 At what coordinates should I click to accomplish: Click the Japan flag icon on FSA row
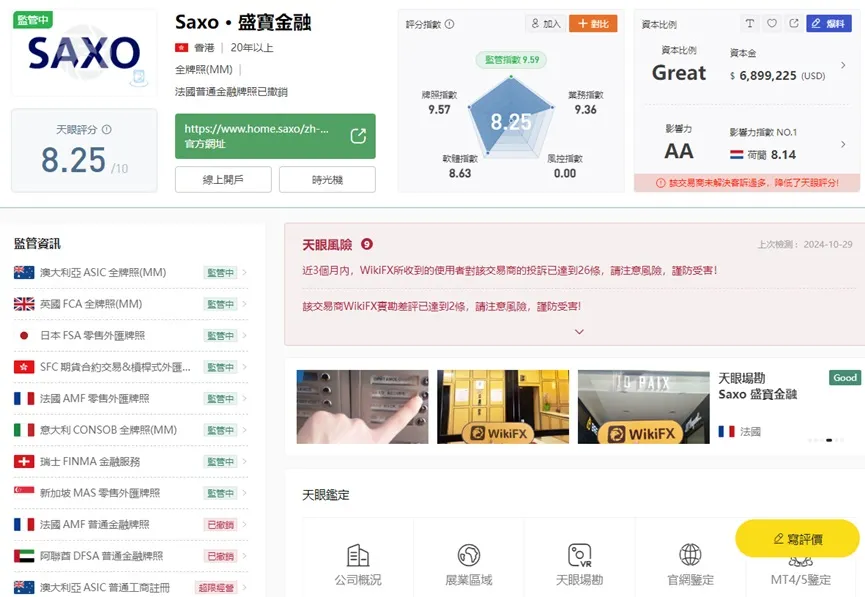coord(24,335)
